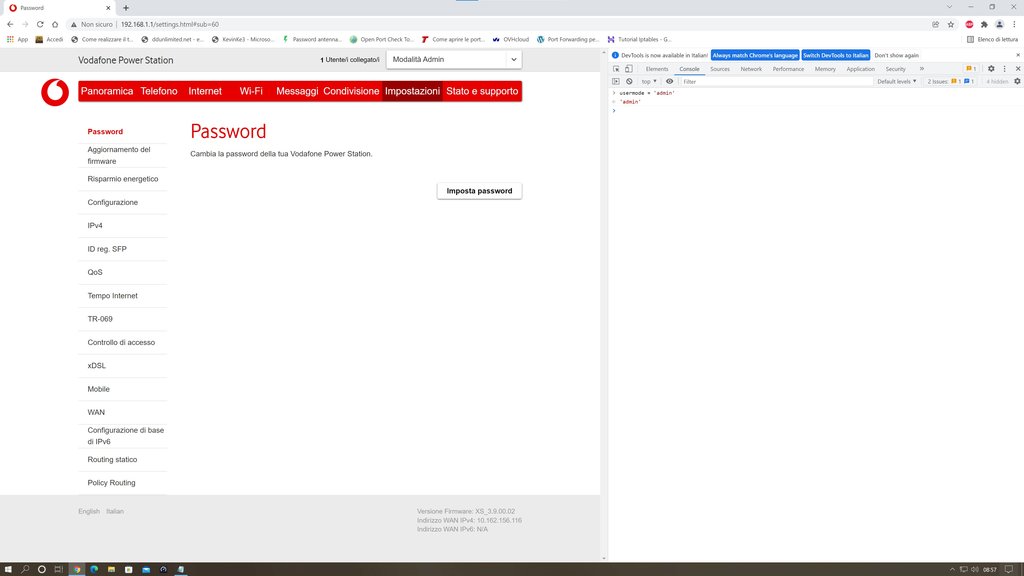Open Aggiornamento del firmware settings

(x=122, y=155)
